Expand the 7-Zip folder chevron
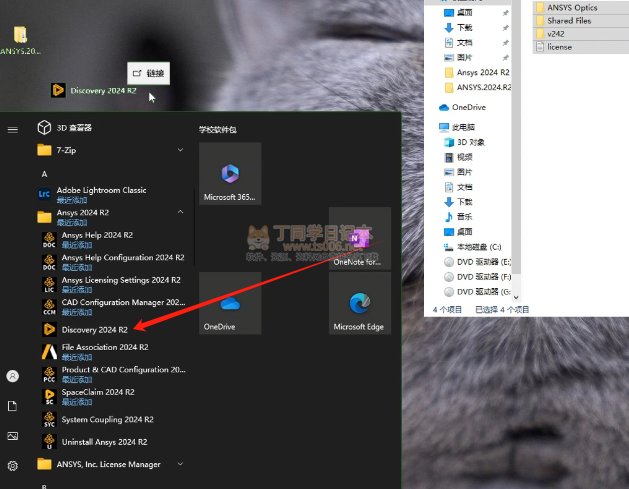Viewport: 629px width, 489px height. click(x=181, y=150)
